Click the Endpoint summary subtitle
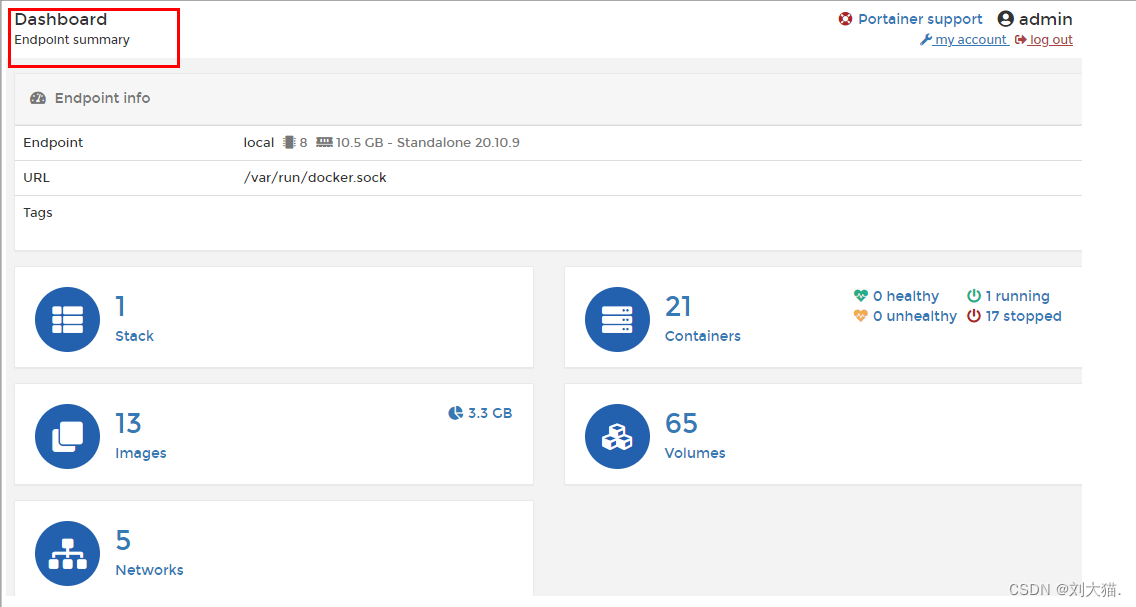1136x607 pixels. click(72, 40)
